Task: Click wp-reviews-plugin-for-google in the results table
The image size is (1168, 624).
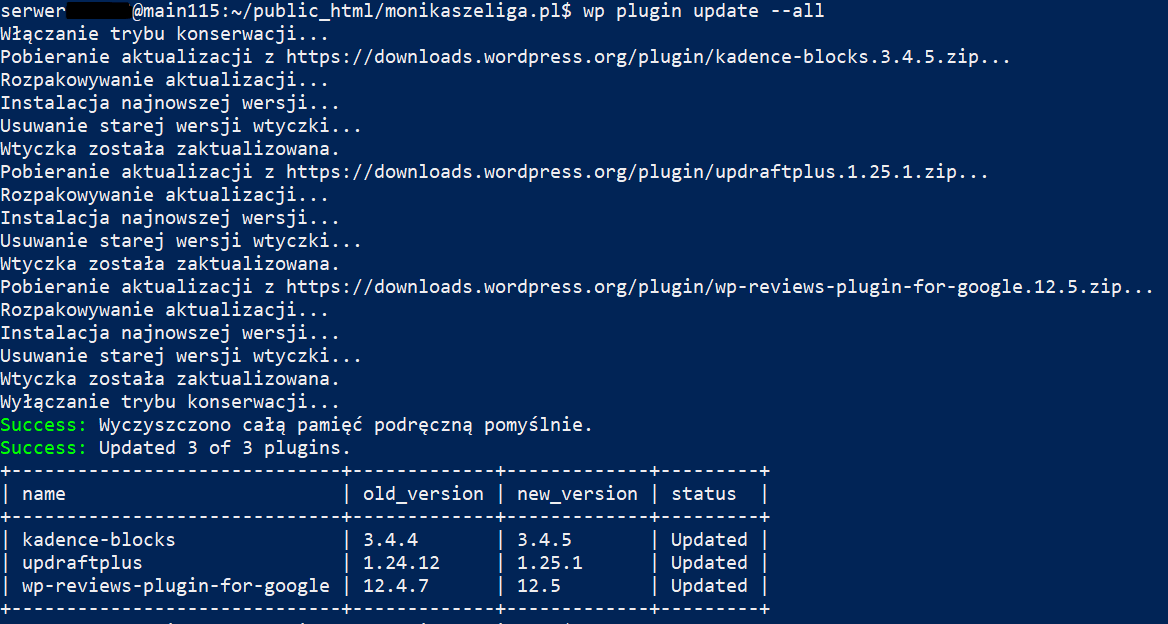Action: (175, 586)
